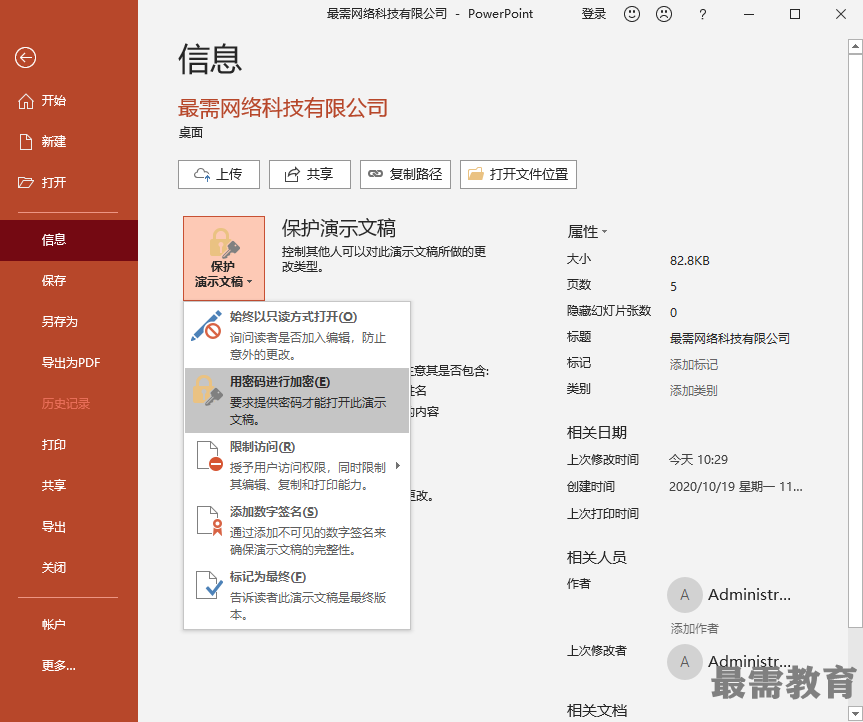Choose 限制访问(R) menu entry
Viewport: 863px width, 722px height.
pyautogui.click(x=297, y=465)
